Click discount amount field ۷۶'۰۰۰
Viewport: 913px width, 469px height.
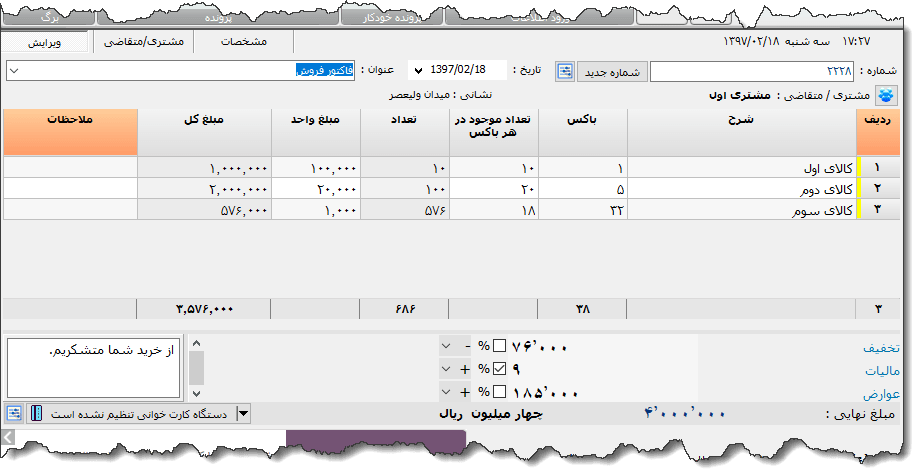tap(603, 346)
